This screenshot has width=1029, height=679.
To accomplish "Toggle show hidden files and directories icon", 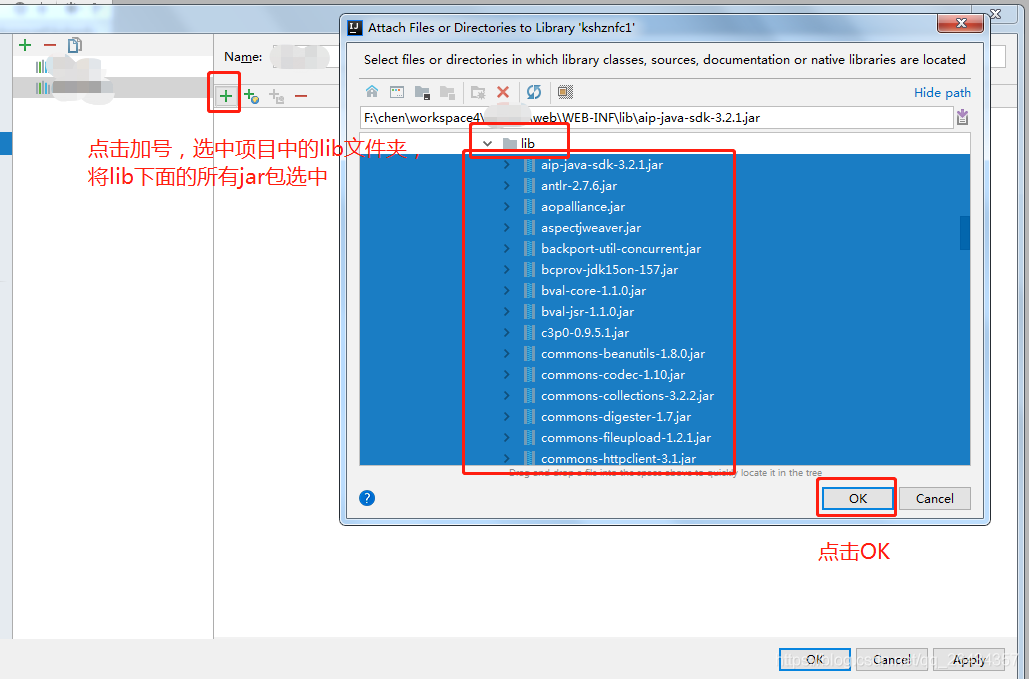I will (x=565, y=92).
